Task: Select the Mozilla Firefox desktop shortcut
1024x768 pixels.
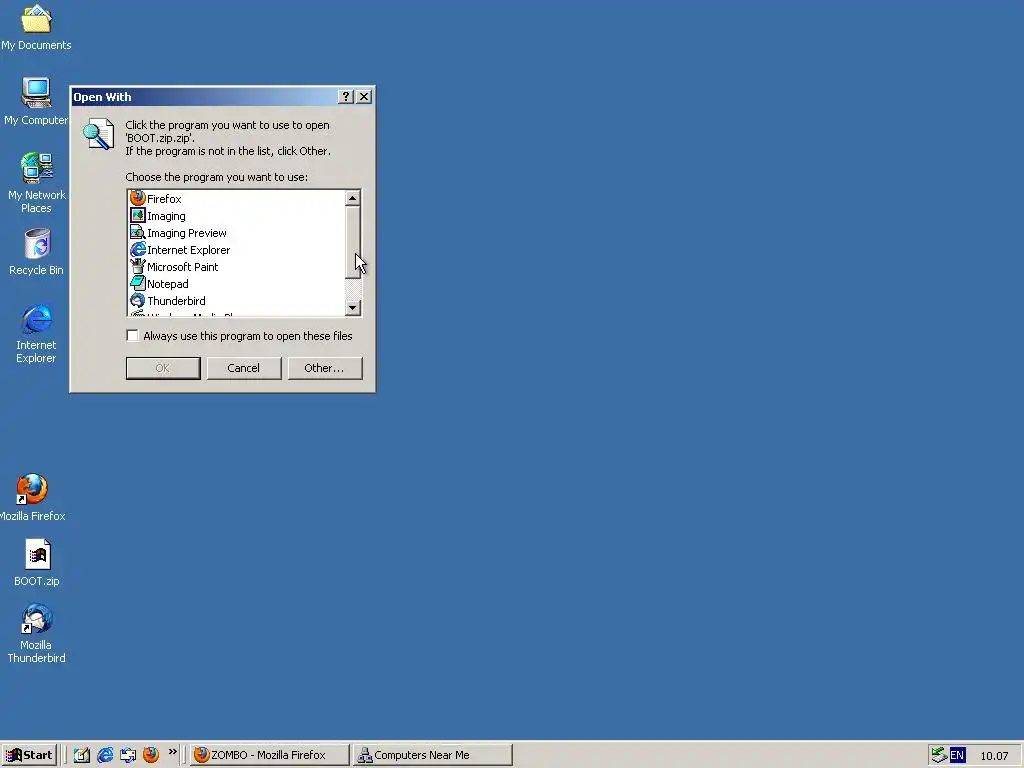Action: (x=33, y=498)
